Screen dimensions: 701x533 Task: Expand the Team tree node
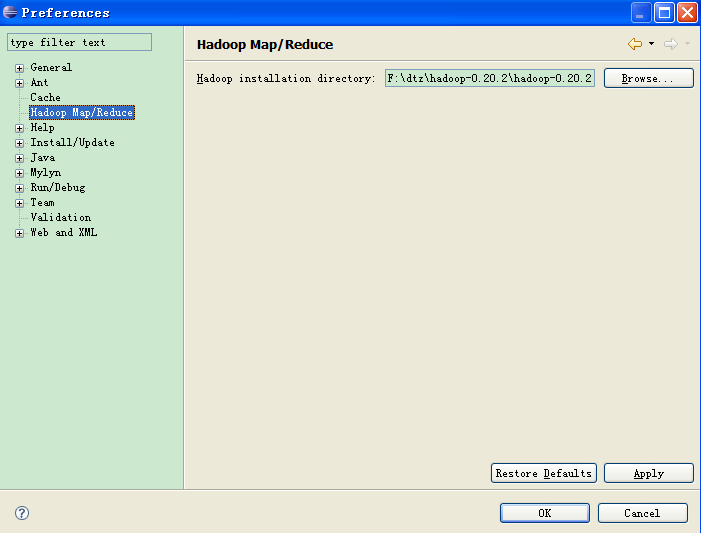pos(19,203)
